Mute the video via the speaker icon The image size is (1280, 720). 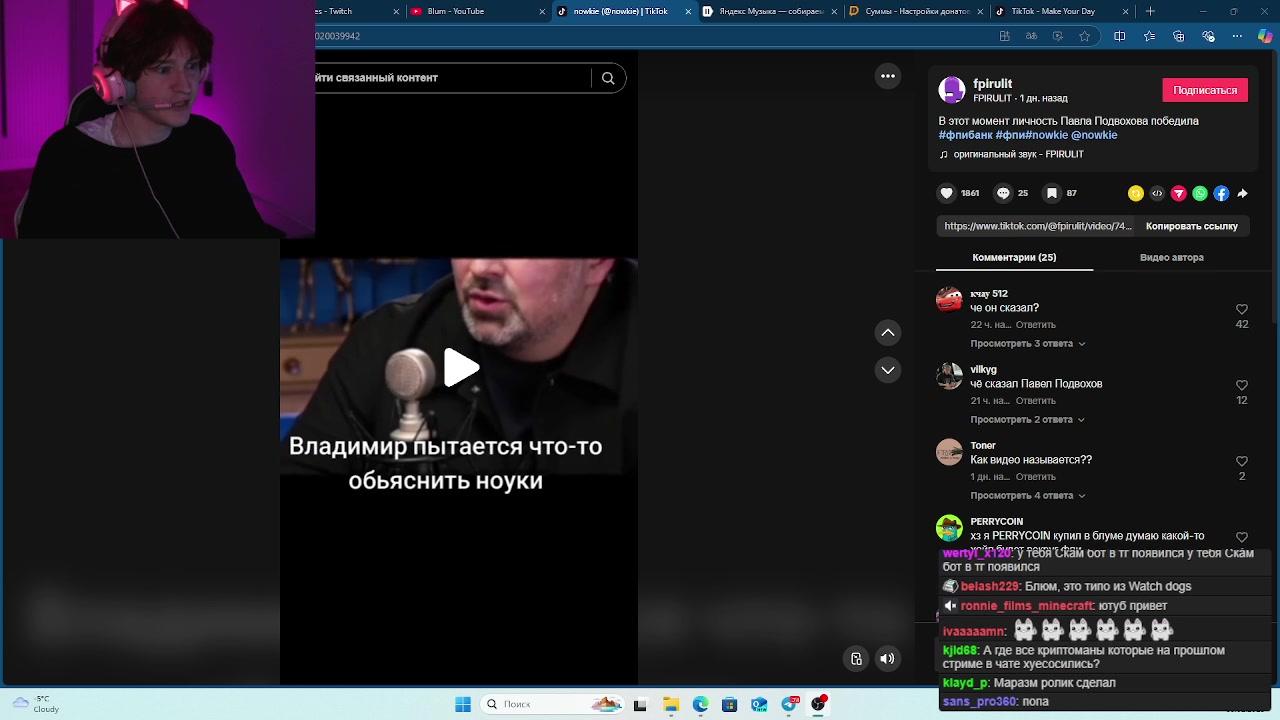tap(888, 658)
